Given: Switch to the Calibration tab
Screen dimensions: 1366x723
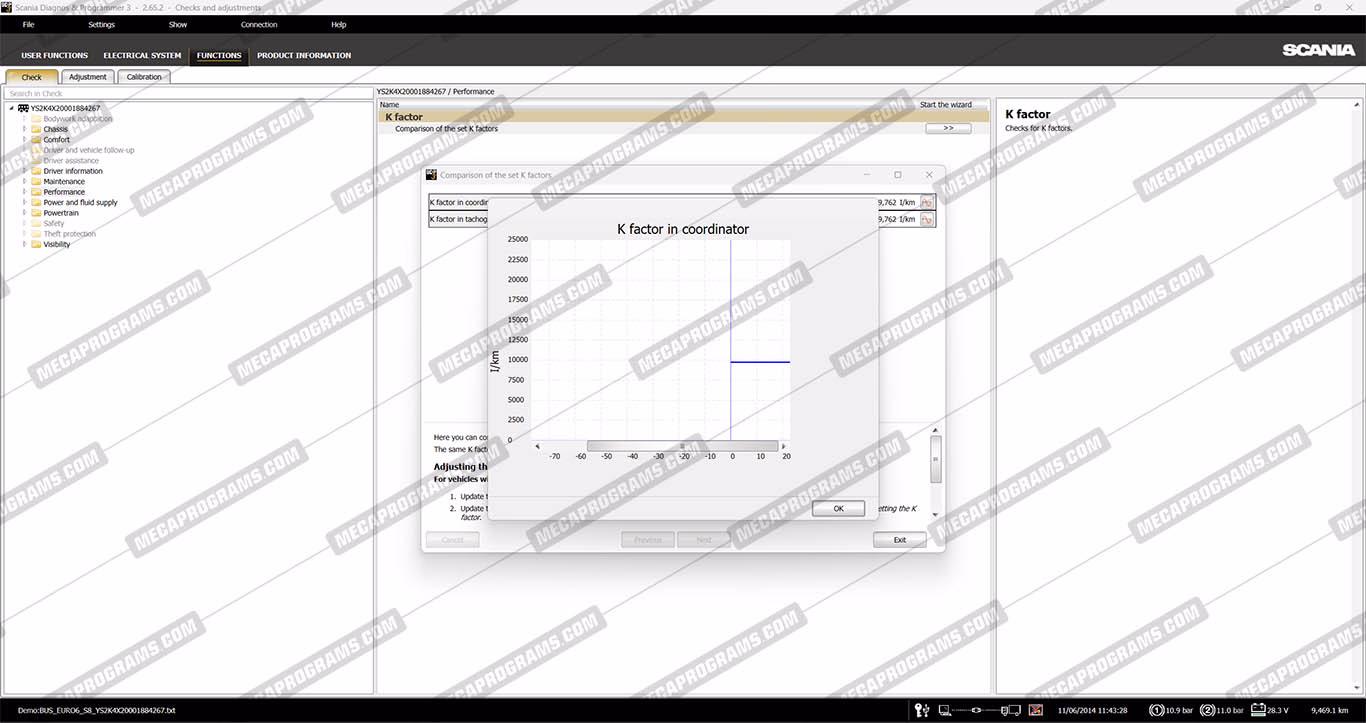Looking at the screenshot, I should [x=144, y=77].
